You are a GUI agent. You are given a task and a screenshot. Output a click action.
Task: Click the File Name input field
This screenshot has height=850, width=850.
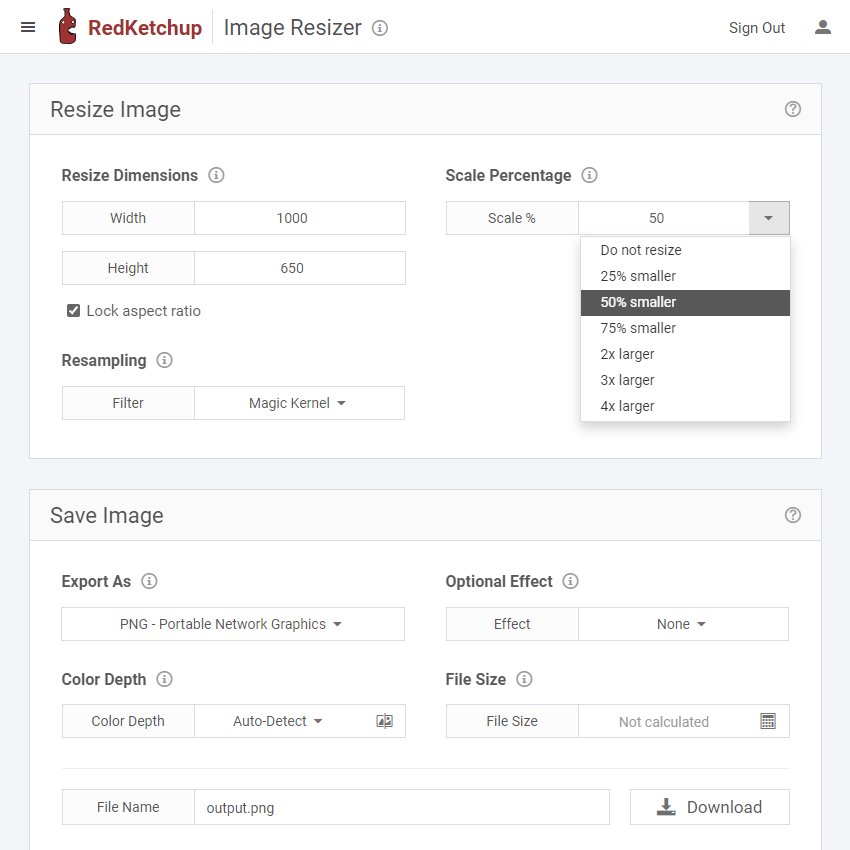click(x=400, y=806)
